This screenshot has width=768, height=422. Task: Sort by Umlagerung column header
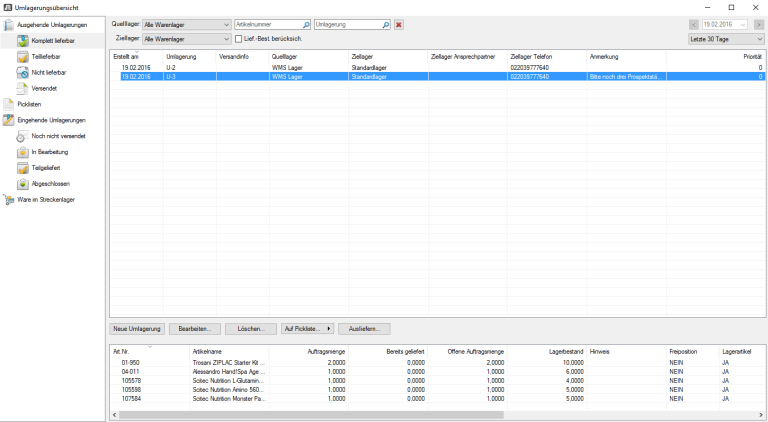(x=181, y=57)
